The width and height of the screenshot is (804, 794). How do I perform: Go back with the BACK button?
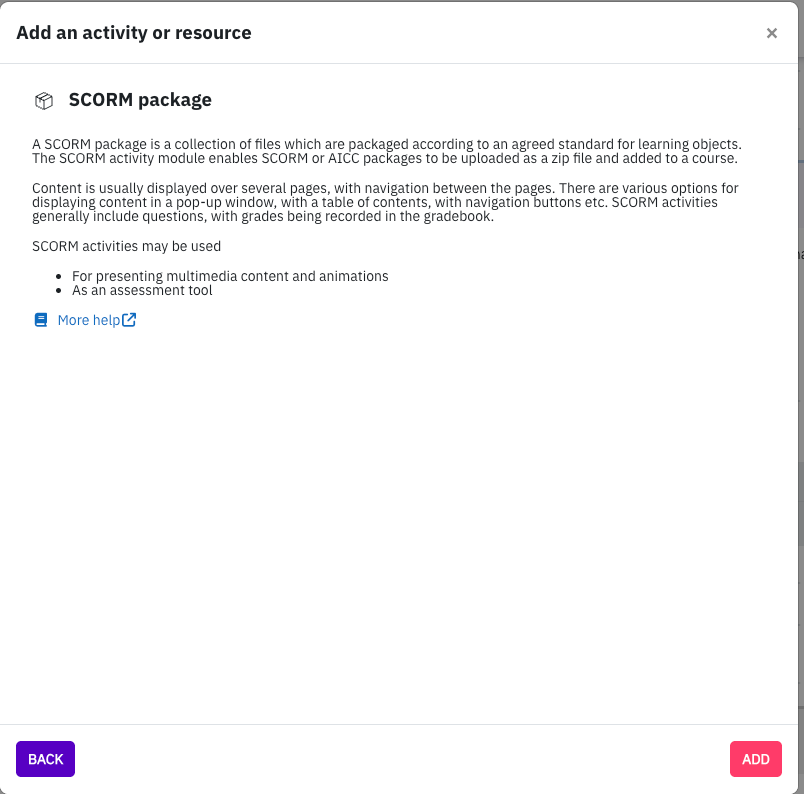pyautogui.click(x=45, y=759)
